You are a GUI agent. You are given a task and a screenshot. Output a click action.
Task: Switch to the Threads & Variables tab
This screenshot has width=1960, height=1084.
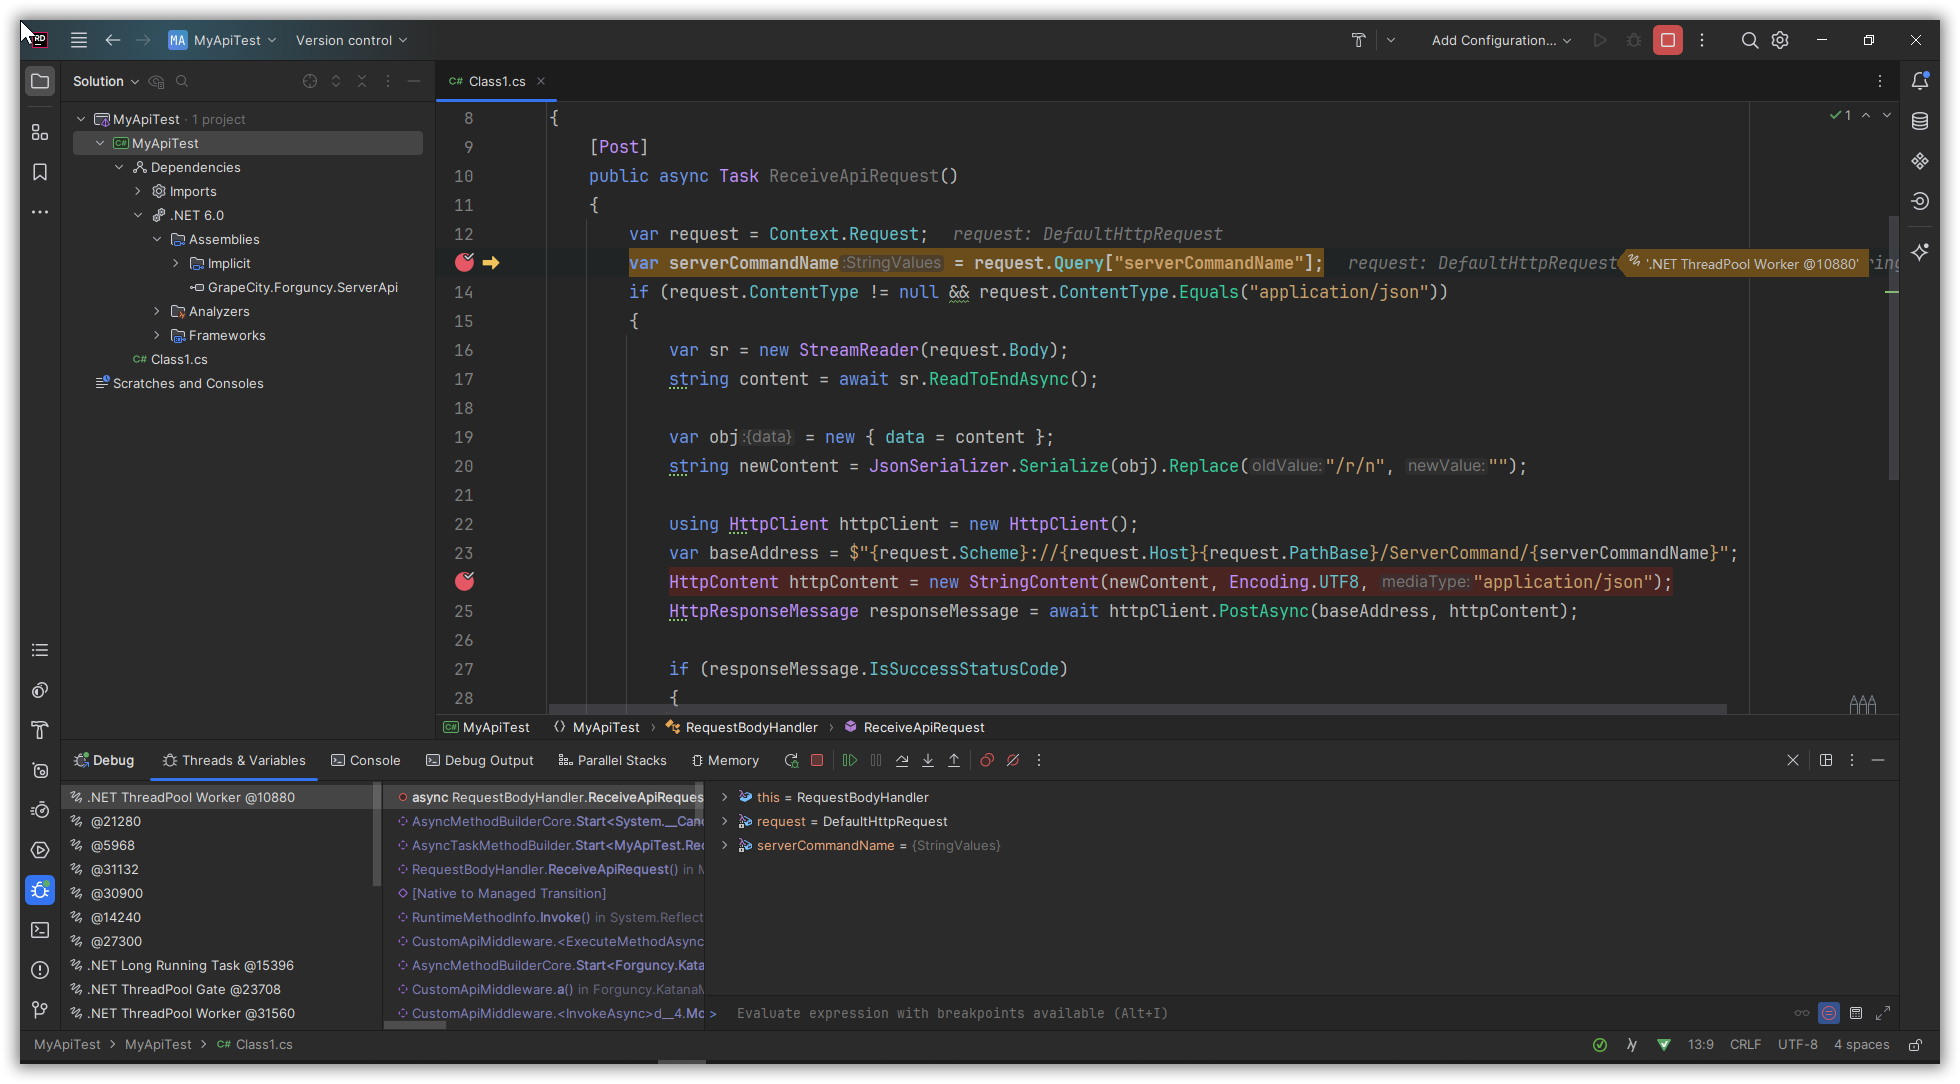[243, 760]
